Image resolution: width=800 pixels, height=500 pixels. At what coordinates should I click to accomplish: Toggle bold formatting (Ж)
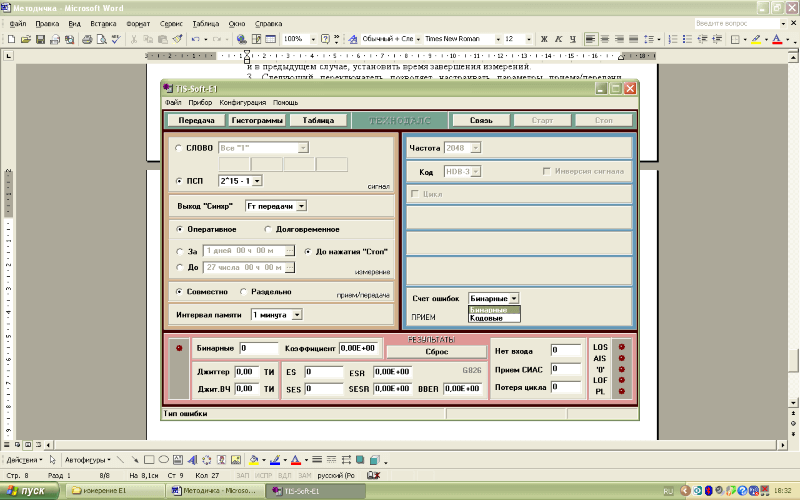[x=544, y=39]
